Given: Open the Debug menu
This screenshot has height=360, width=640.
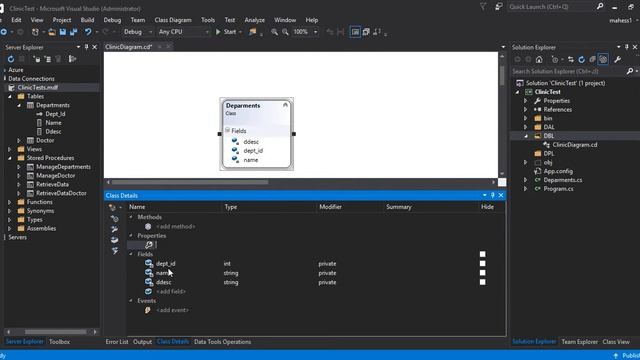Looking at the screenshot, I should click(x=112, y=20).
